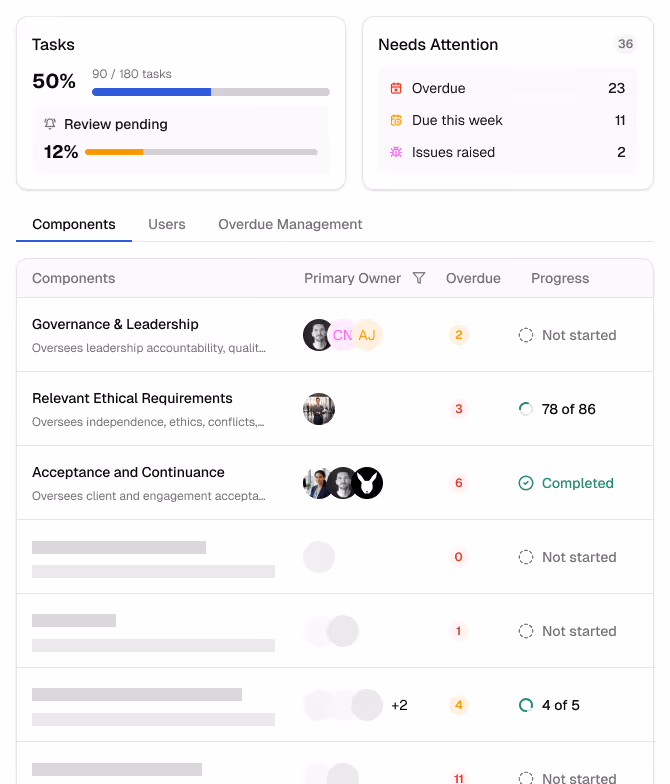Click the Components column header
Screen dimensions: 670x784
[74, 278]
